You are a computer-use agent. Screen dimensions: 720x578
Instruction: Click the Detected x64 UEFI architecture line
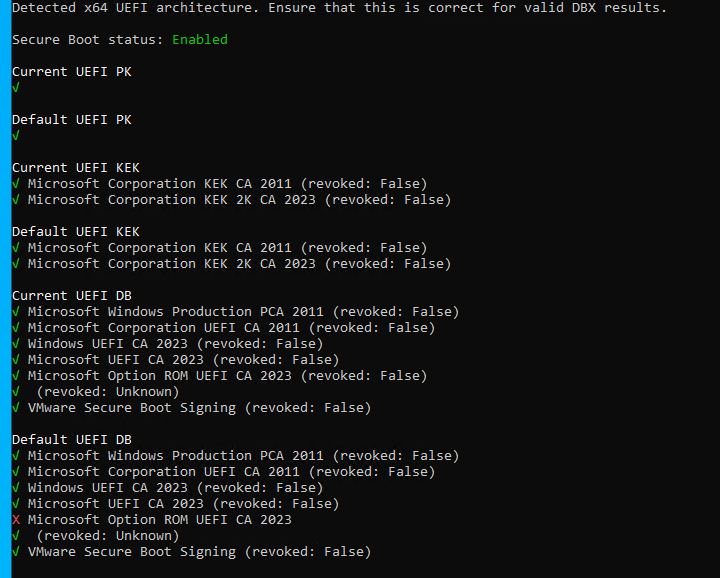[339, 8]
